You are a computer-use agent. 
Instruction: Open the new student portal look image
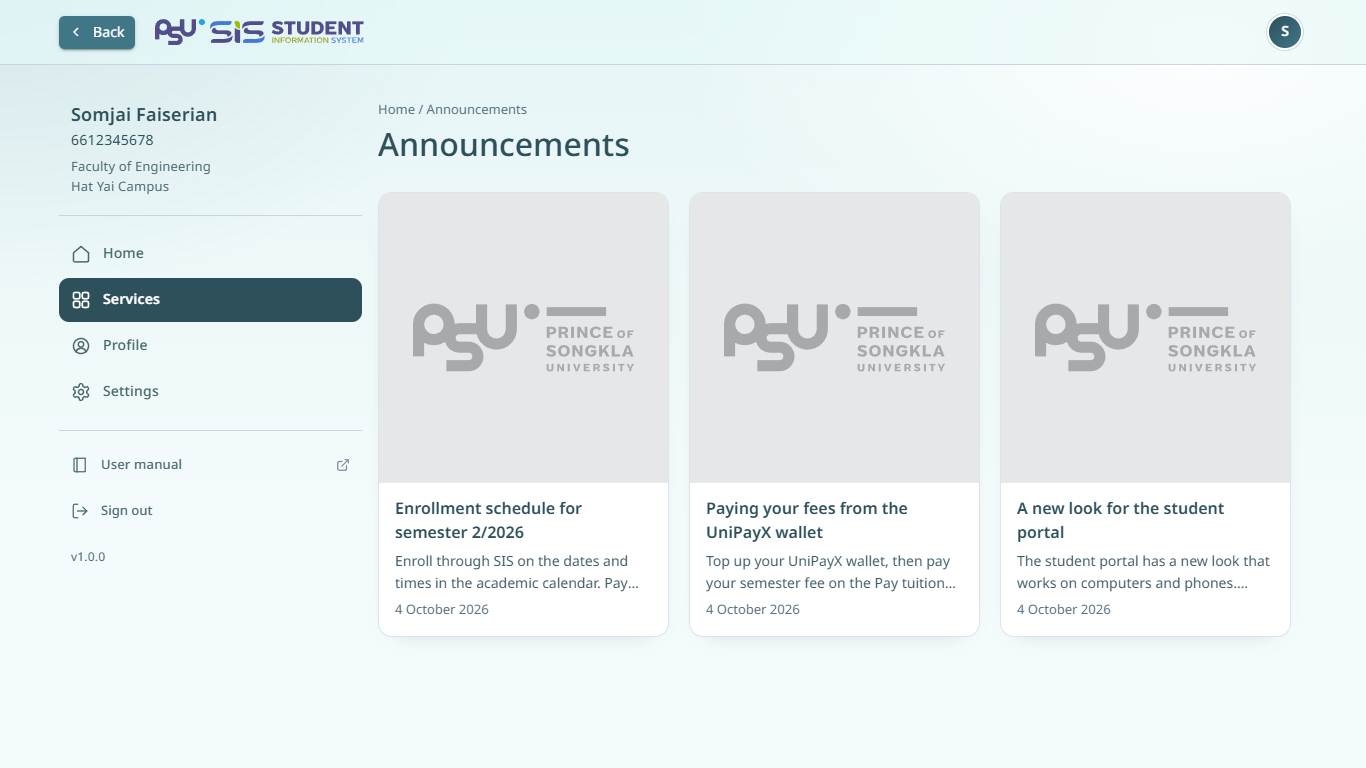click(1145, 338)
